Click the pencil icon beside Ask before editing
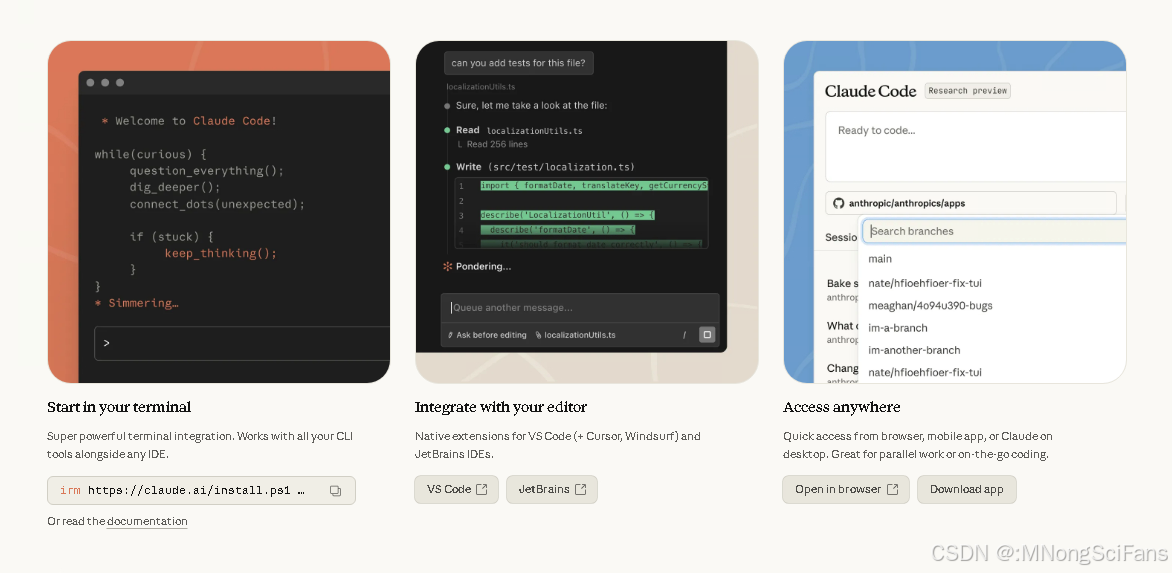The width and height of the screenshot is (1172, 573). click(451, 335)
